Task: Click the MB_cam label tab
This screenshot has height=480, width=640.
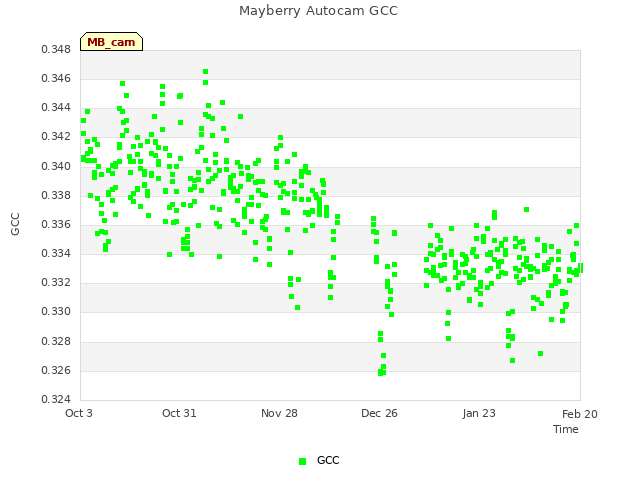Action: pos(111,42)
